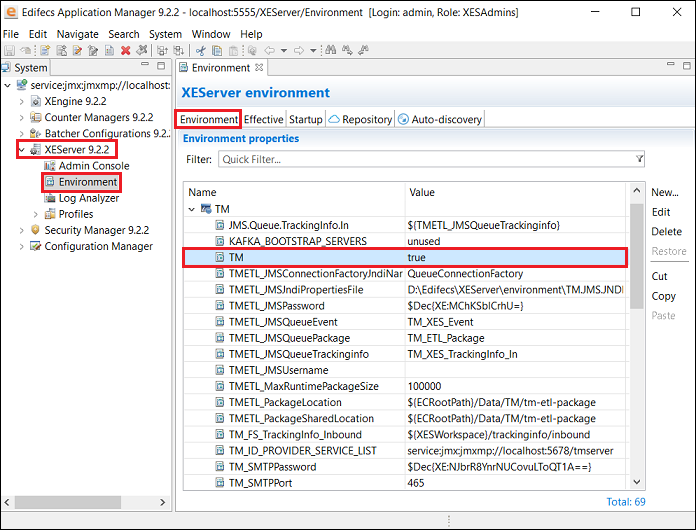696x530 pixels.
Task: Select the TM_SMTPPort property row
Action: pyautogui.click(x=405, y=483)
